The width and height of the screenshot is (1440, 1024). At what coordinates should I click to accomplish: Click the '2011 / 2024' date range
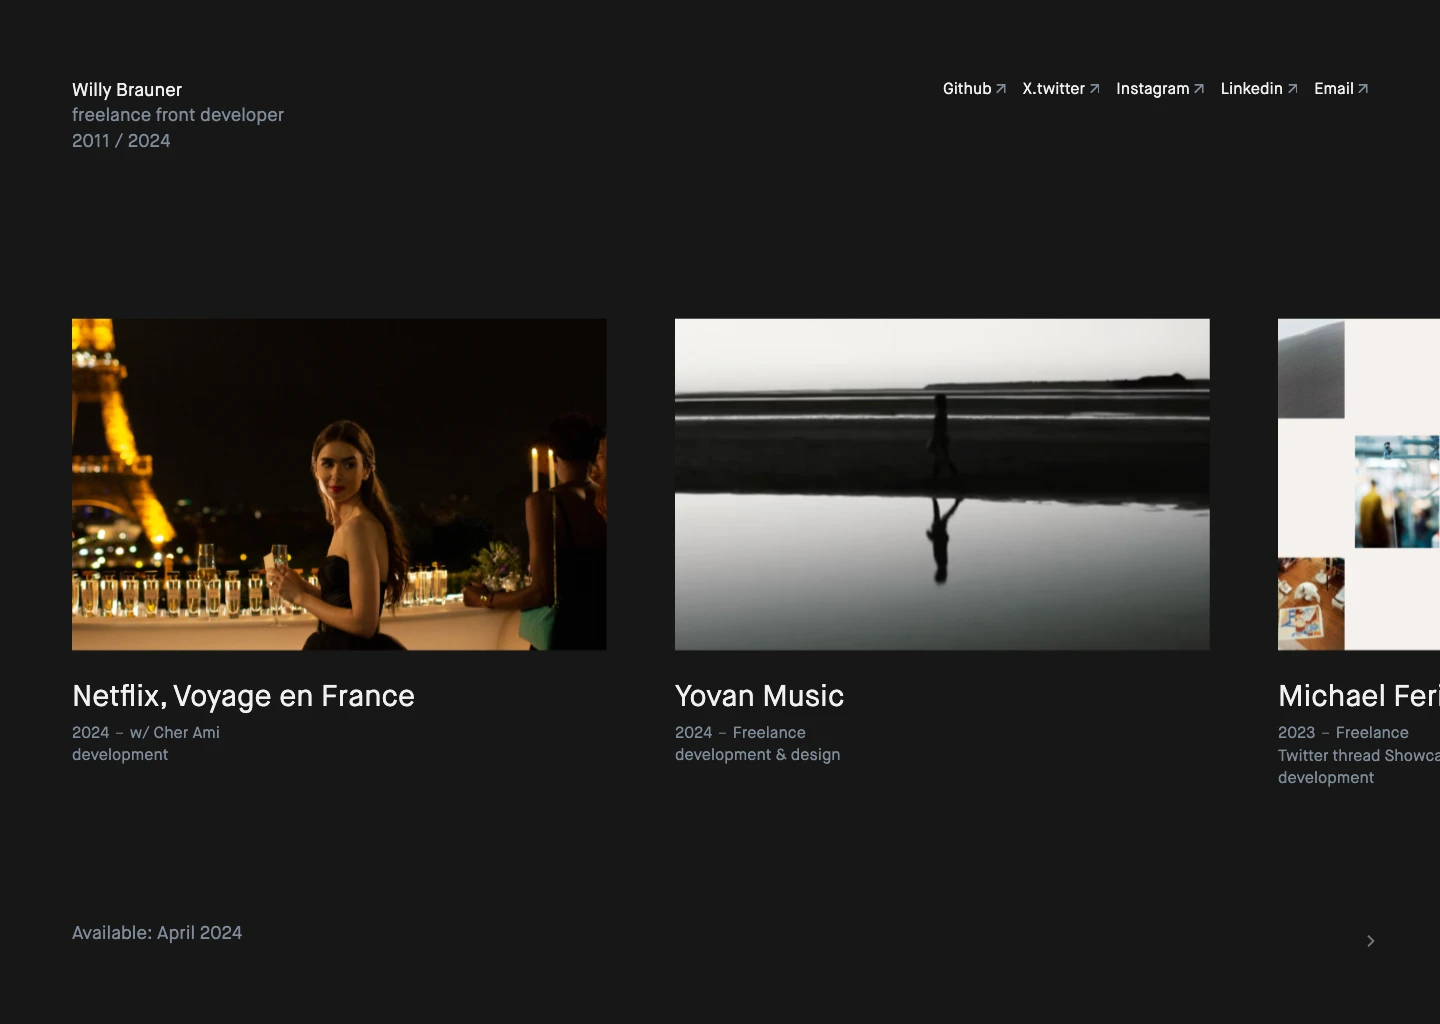click(x=121, y=141)
